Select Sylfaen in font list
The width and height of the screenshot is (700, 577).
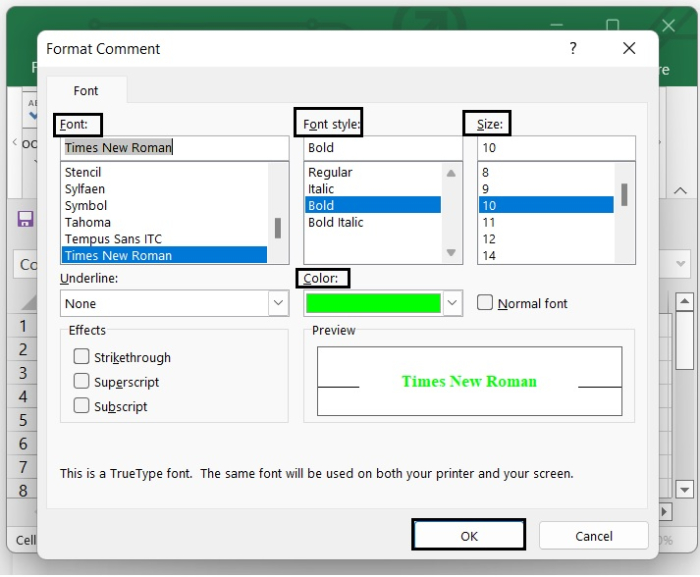pyautogui.click(x=164, y=189)
